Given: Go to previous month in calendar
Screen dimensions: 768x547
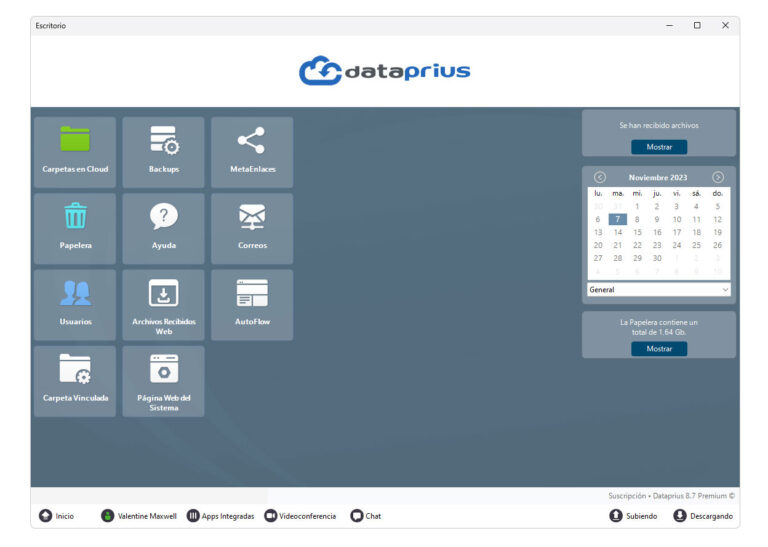Looking at the screenshot, I should (600, 177).
